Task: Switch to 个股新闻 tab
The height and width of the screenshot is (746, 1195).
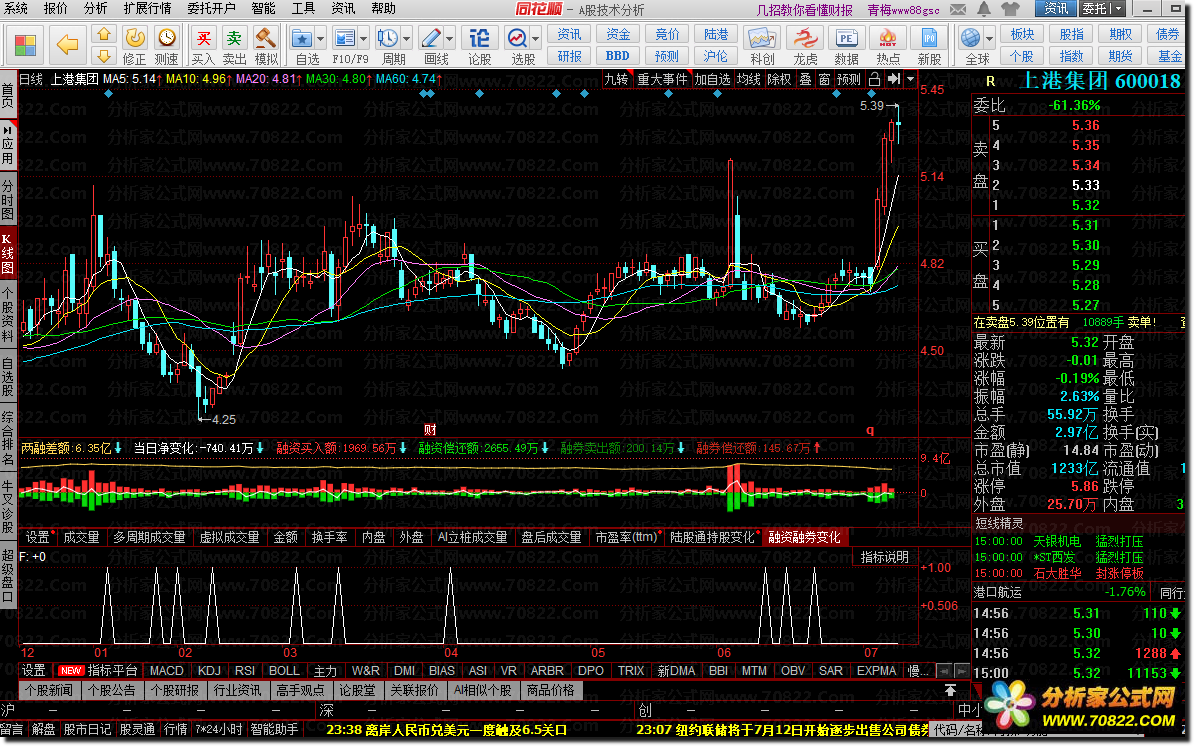Action: point(49,690)
